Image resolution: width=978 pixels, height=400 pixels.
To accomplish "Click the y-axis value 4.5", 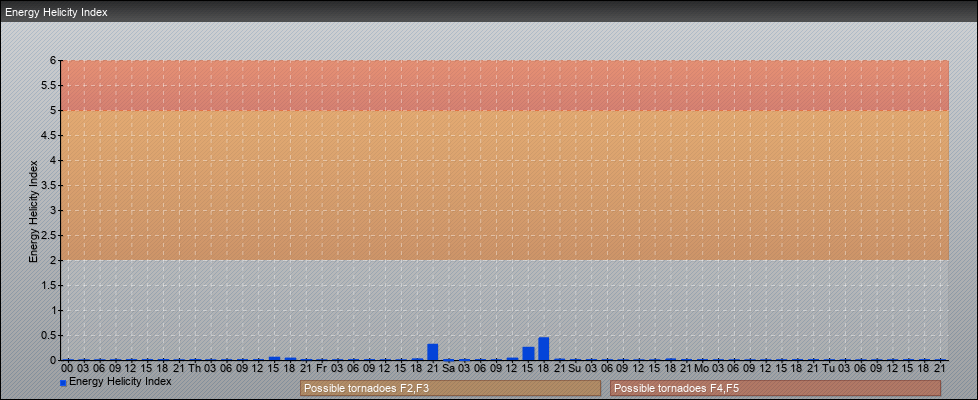I will (x=49, y=135).
